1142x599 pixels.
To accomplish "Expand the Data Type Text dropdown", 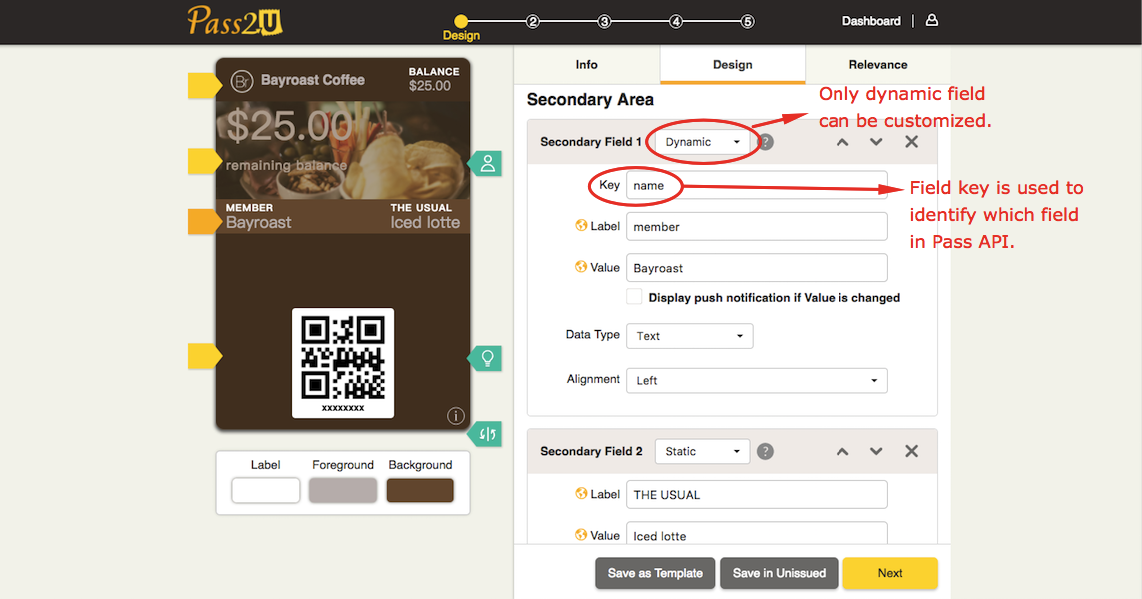I will point(689,336).
